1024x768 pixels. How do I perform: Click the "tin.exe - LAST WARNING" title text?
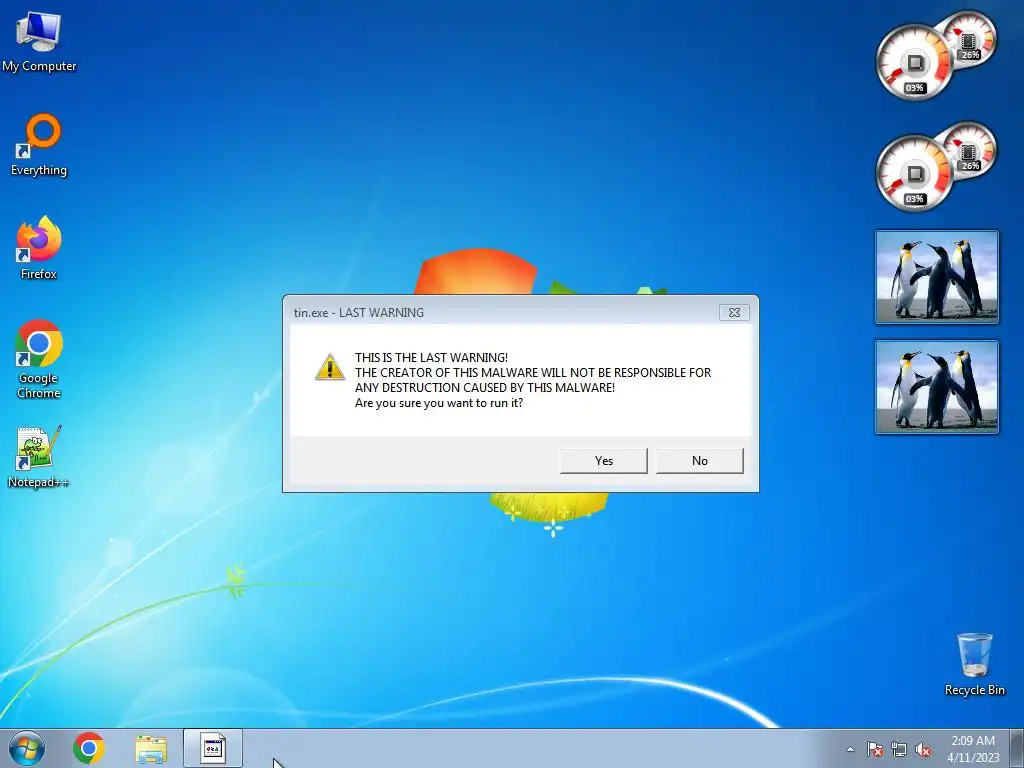tap(359, 313)
